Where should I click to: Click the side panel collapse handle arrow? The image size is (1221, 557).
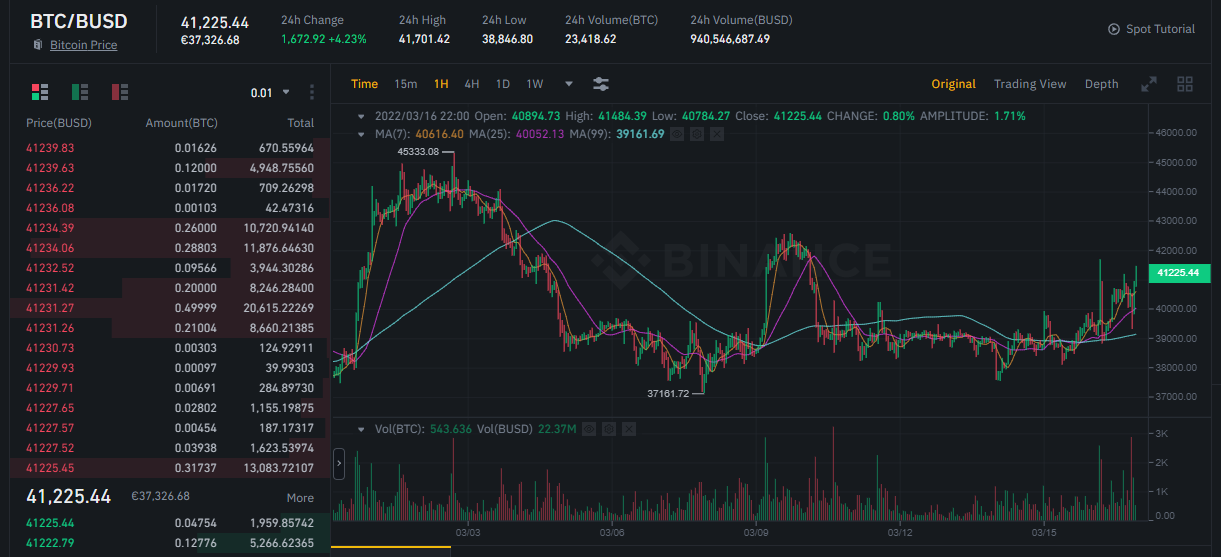[x=338, y=464]
